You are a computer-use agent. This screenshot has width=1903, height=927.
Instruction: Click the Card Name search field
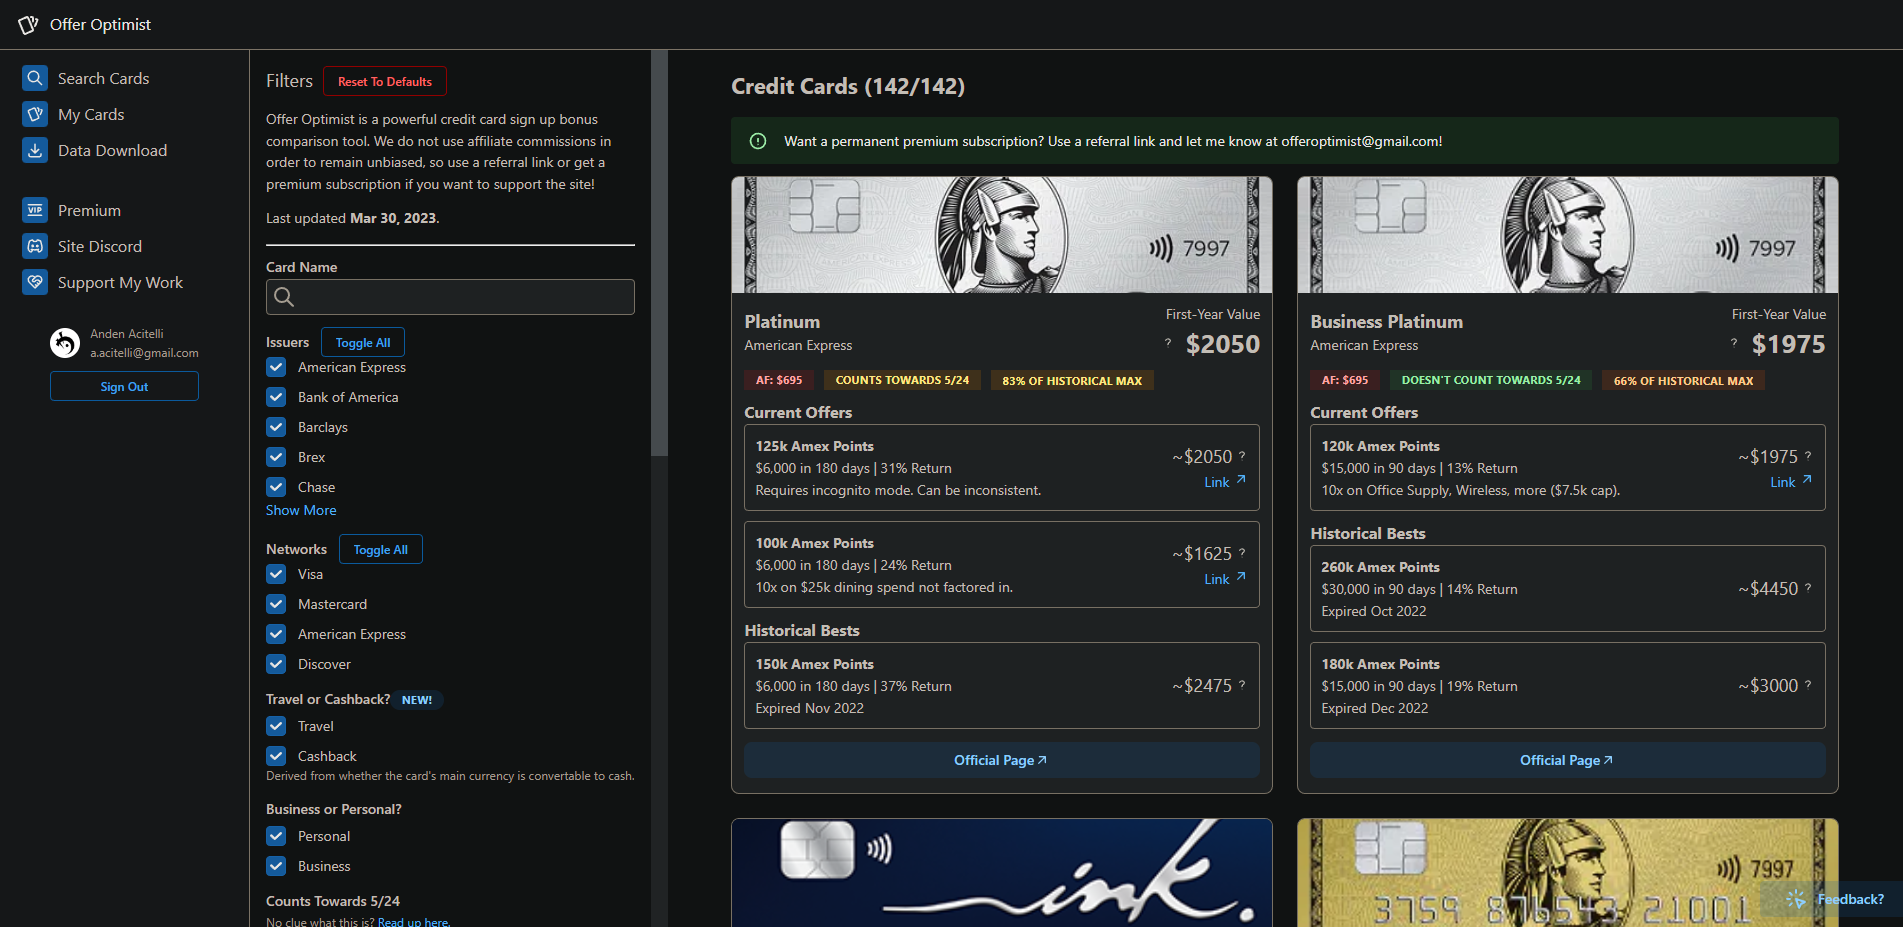[450, 297]
